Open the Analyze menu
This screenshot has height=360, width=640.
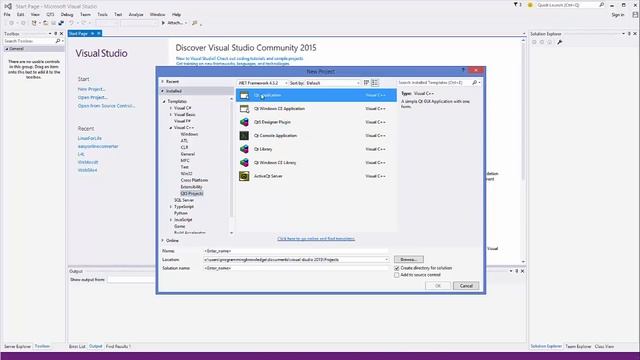coord(136,14)
